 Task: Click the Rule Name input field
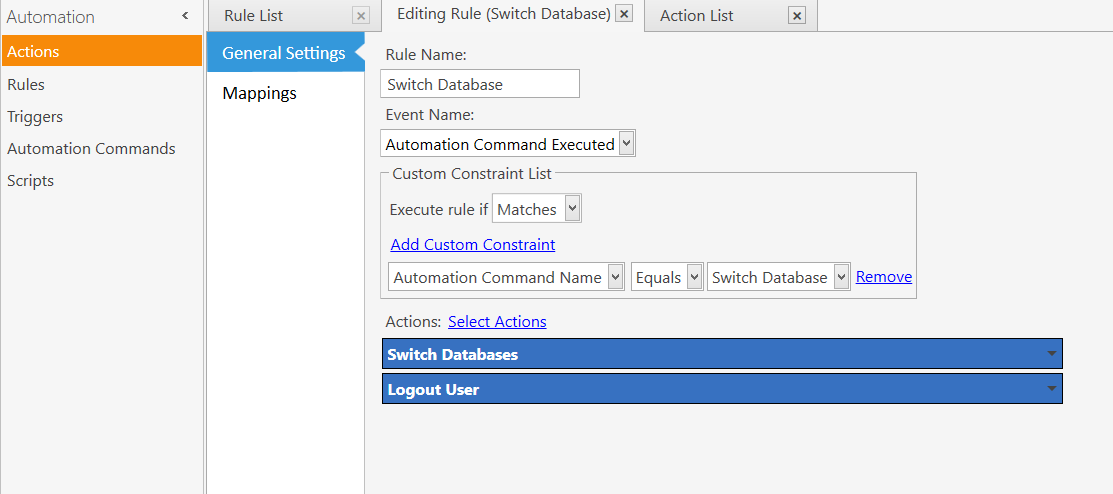[x=480, y=84]
